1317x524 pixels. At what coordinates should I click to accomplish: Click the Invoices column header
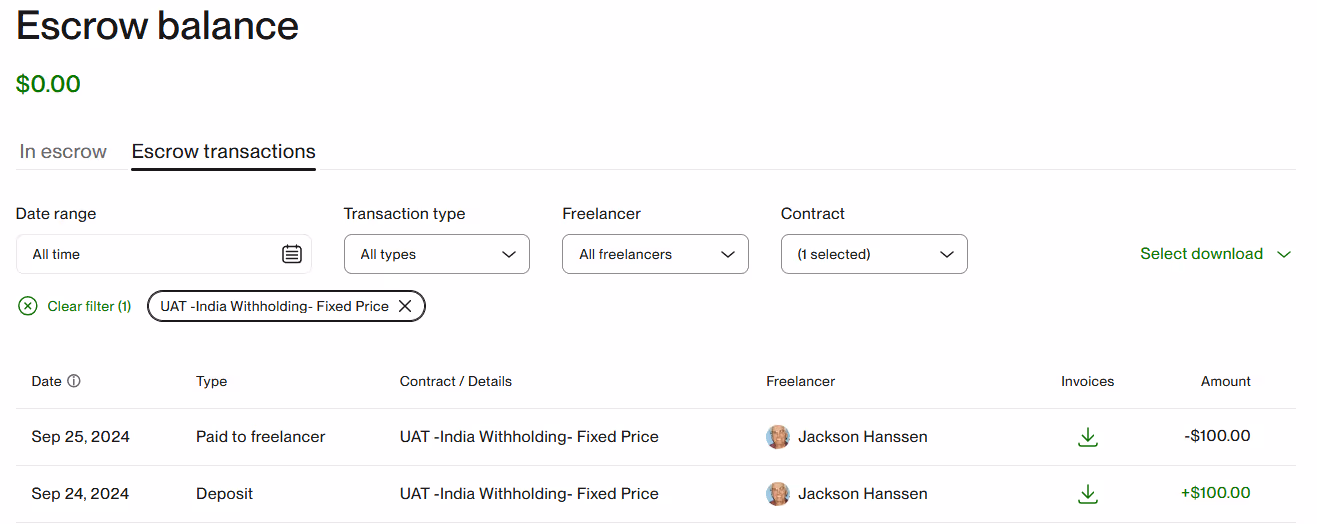point(1088,381)
